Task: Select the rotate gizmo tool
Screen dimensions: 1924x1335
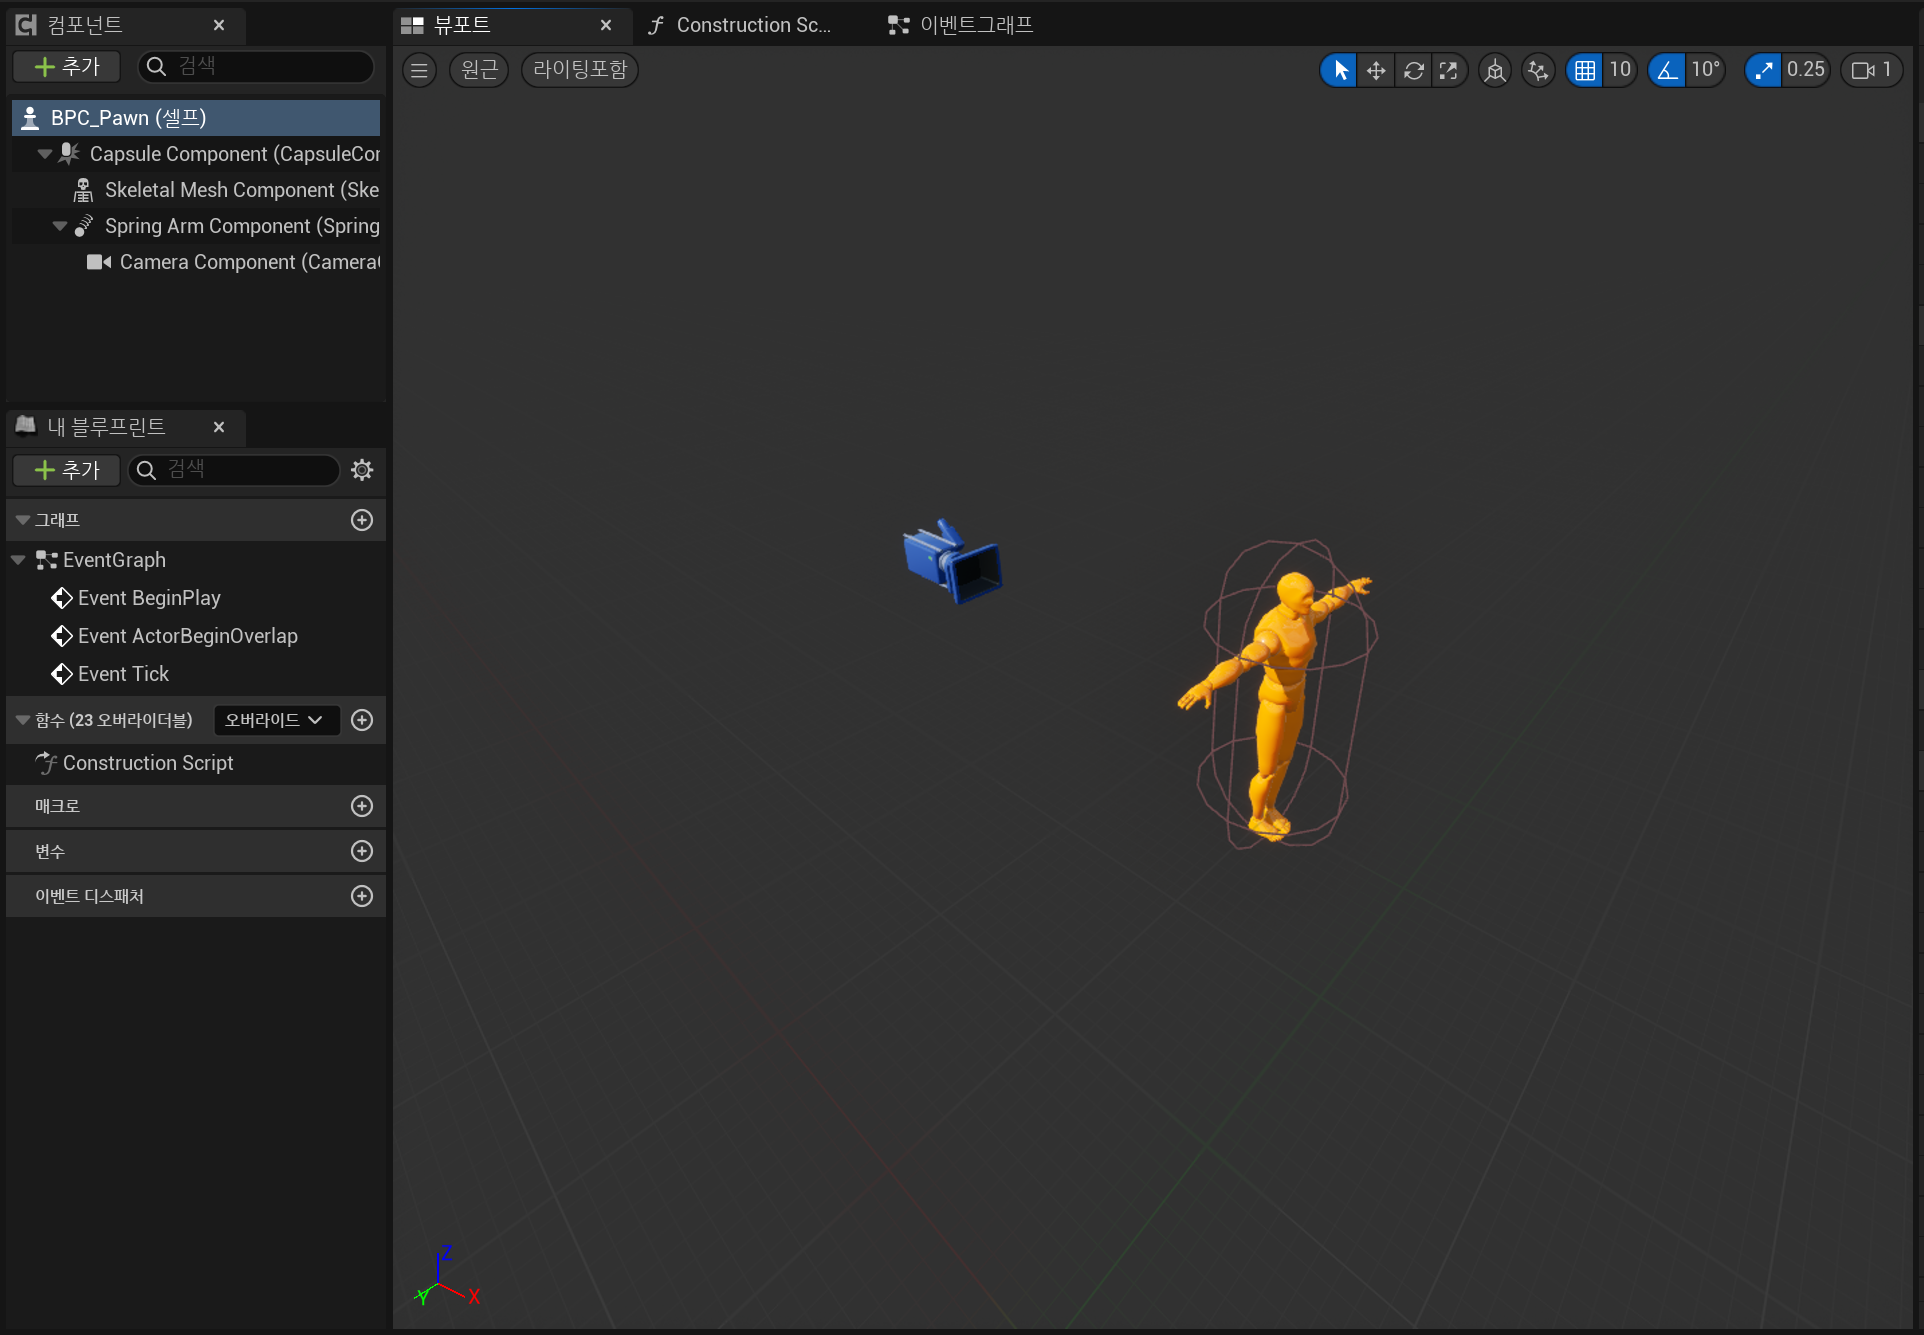Action: coord(1413,70)
